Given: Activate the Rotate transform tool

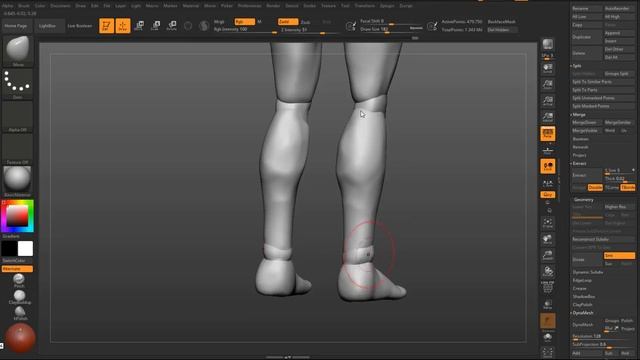Looking at the screenshot, I should [x=172, y=26].
